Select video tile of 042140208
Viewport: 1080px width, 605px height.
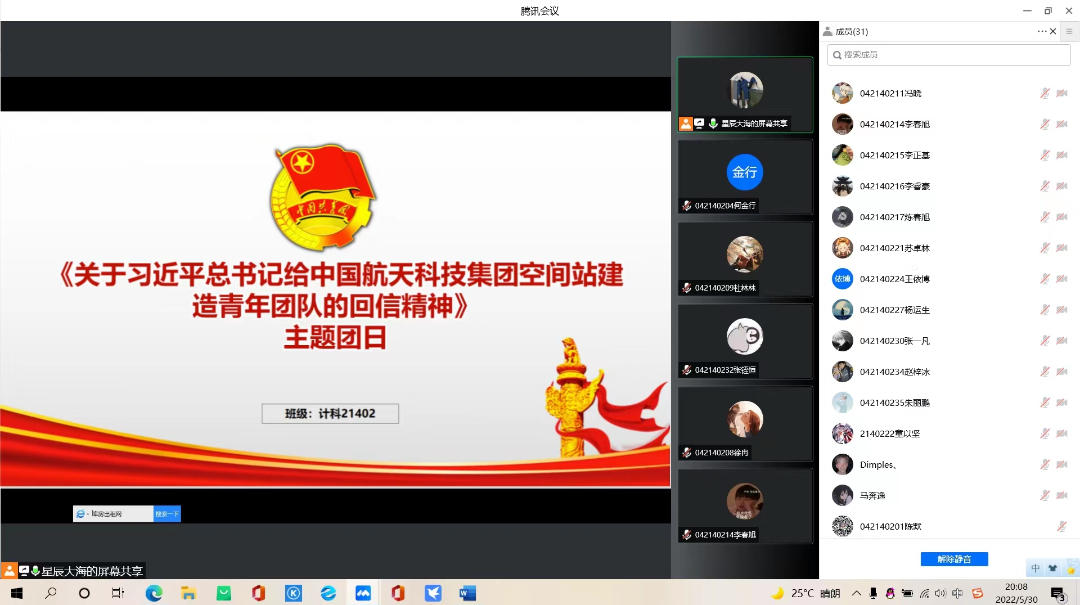pyautogui.click(x=745, y=424)
